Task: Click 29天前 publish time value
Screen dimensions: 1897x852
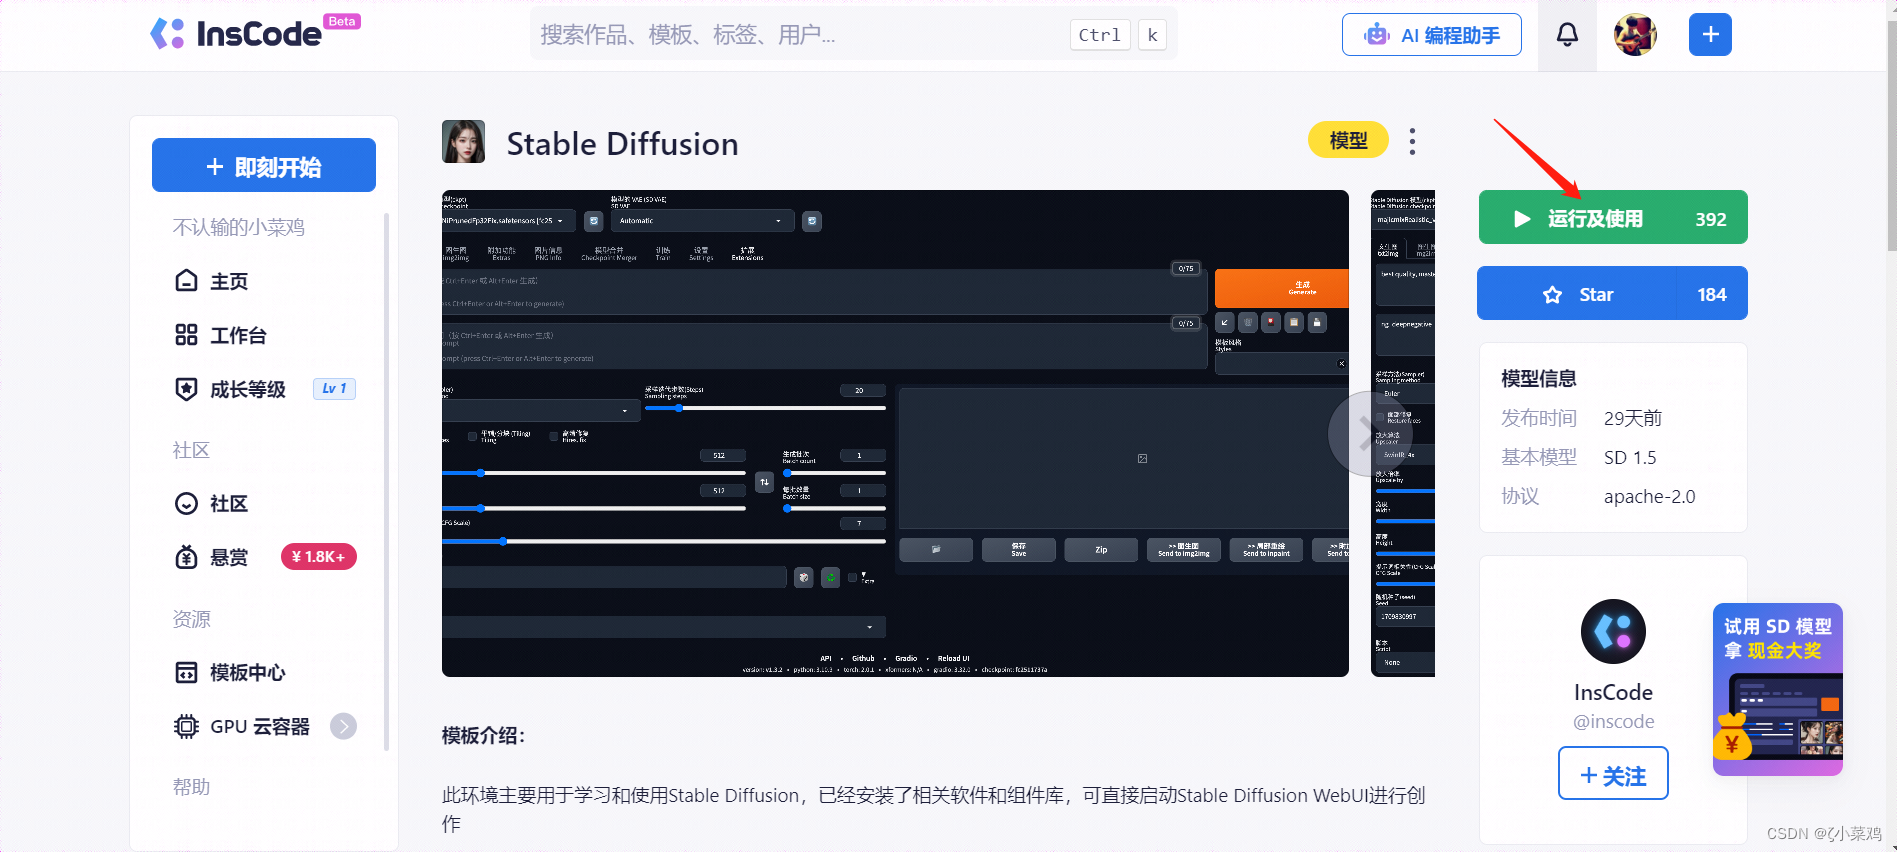Action: (1632, 419)
